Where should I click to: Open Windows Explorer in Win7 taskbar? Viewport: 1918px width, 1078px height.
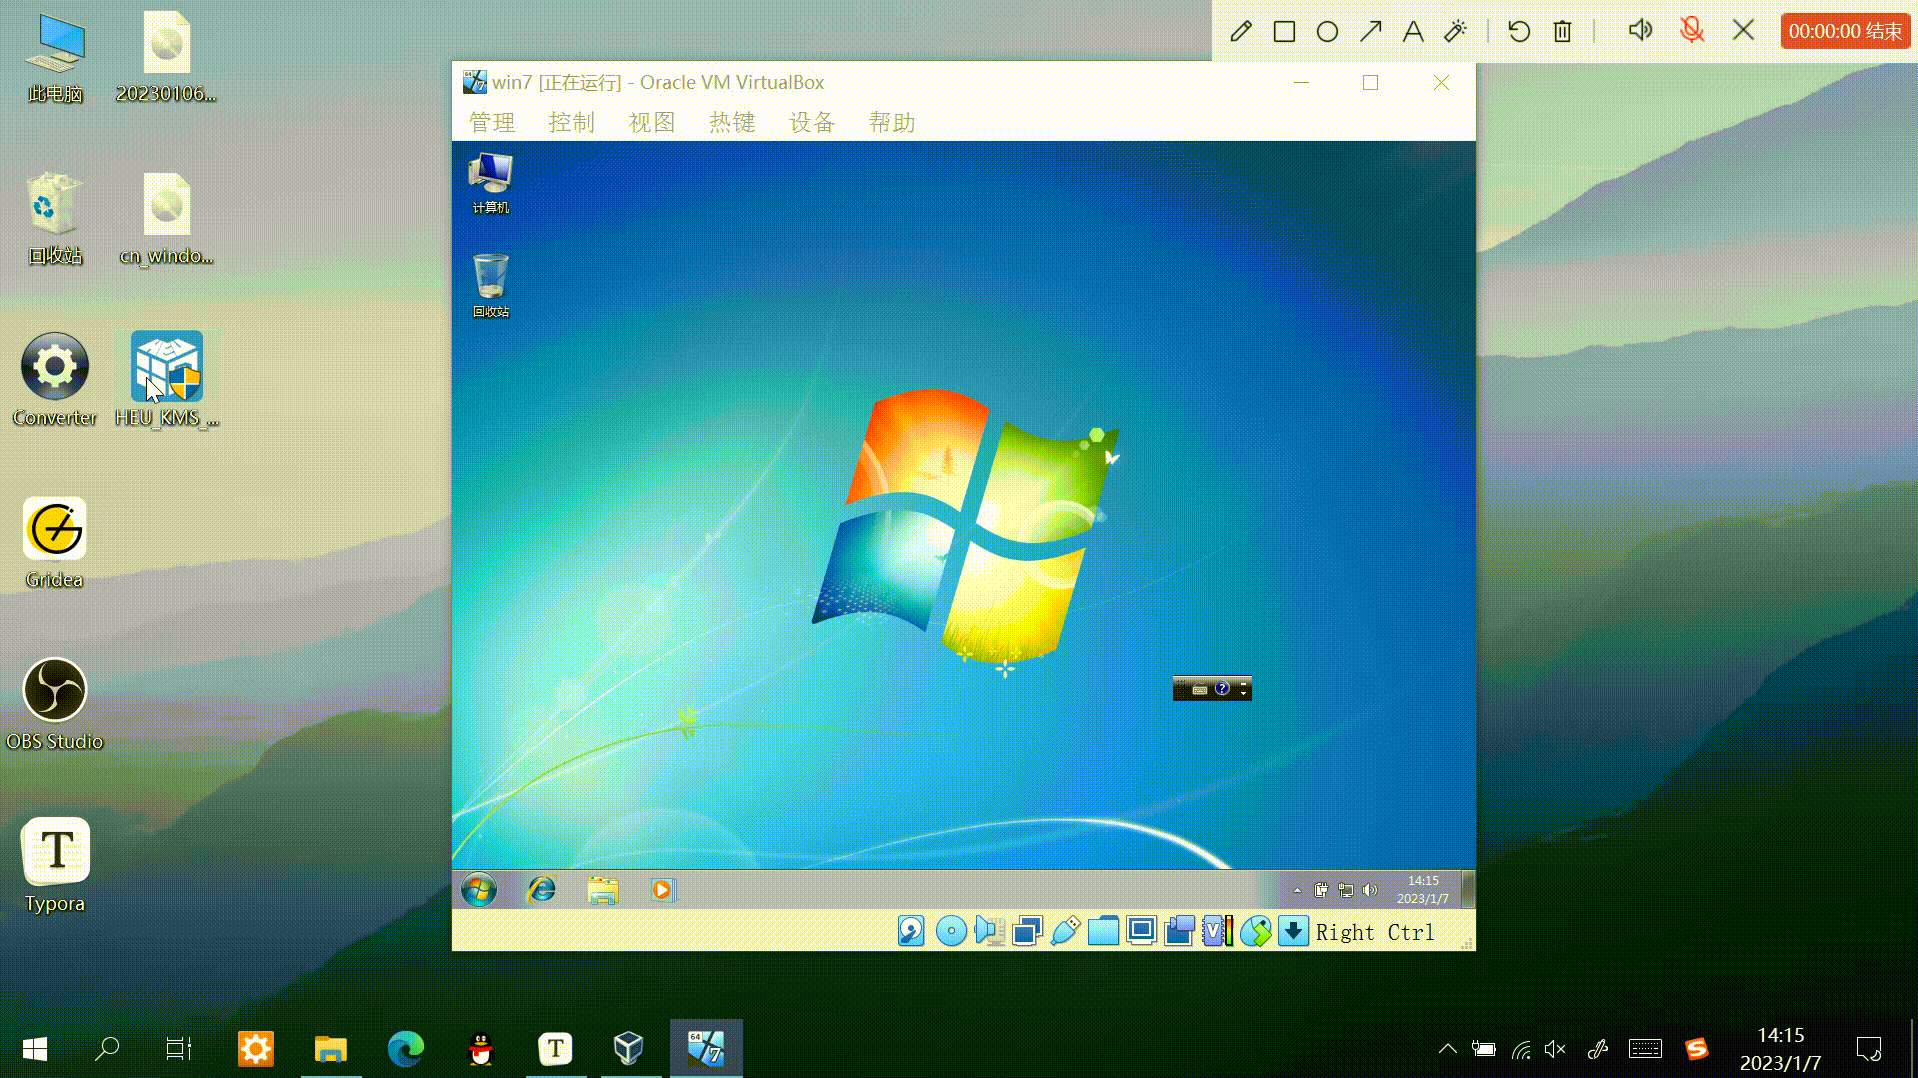click(x=603, y=889)
